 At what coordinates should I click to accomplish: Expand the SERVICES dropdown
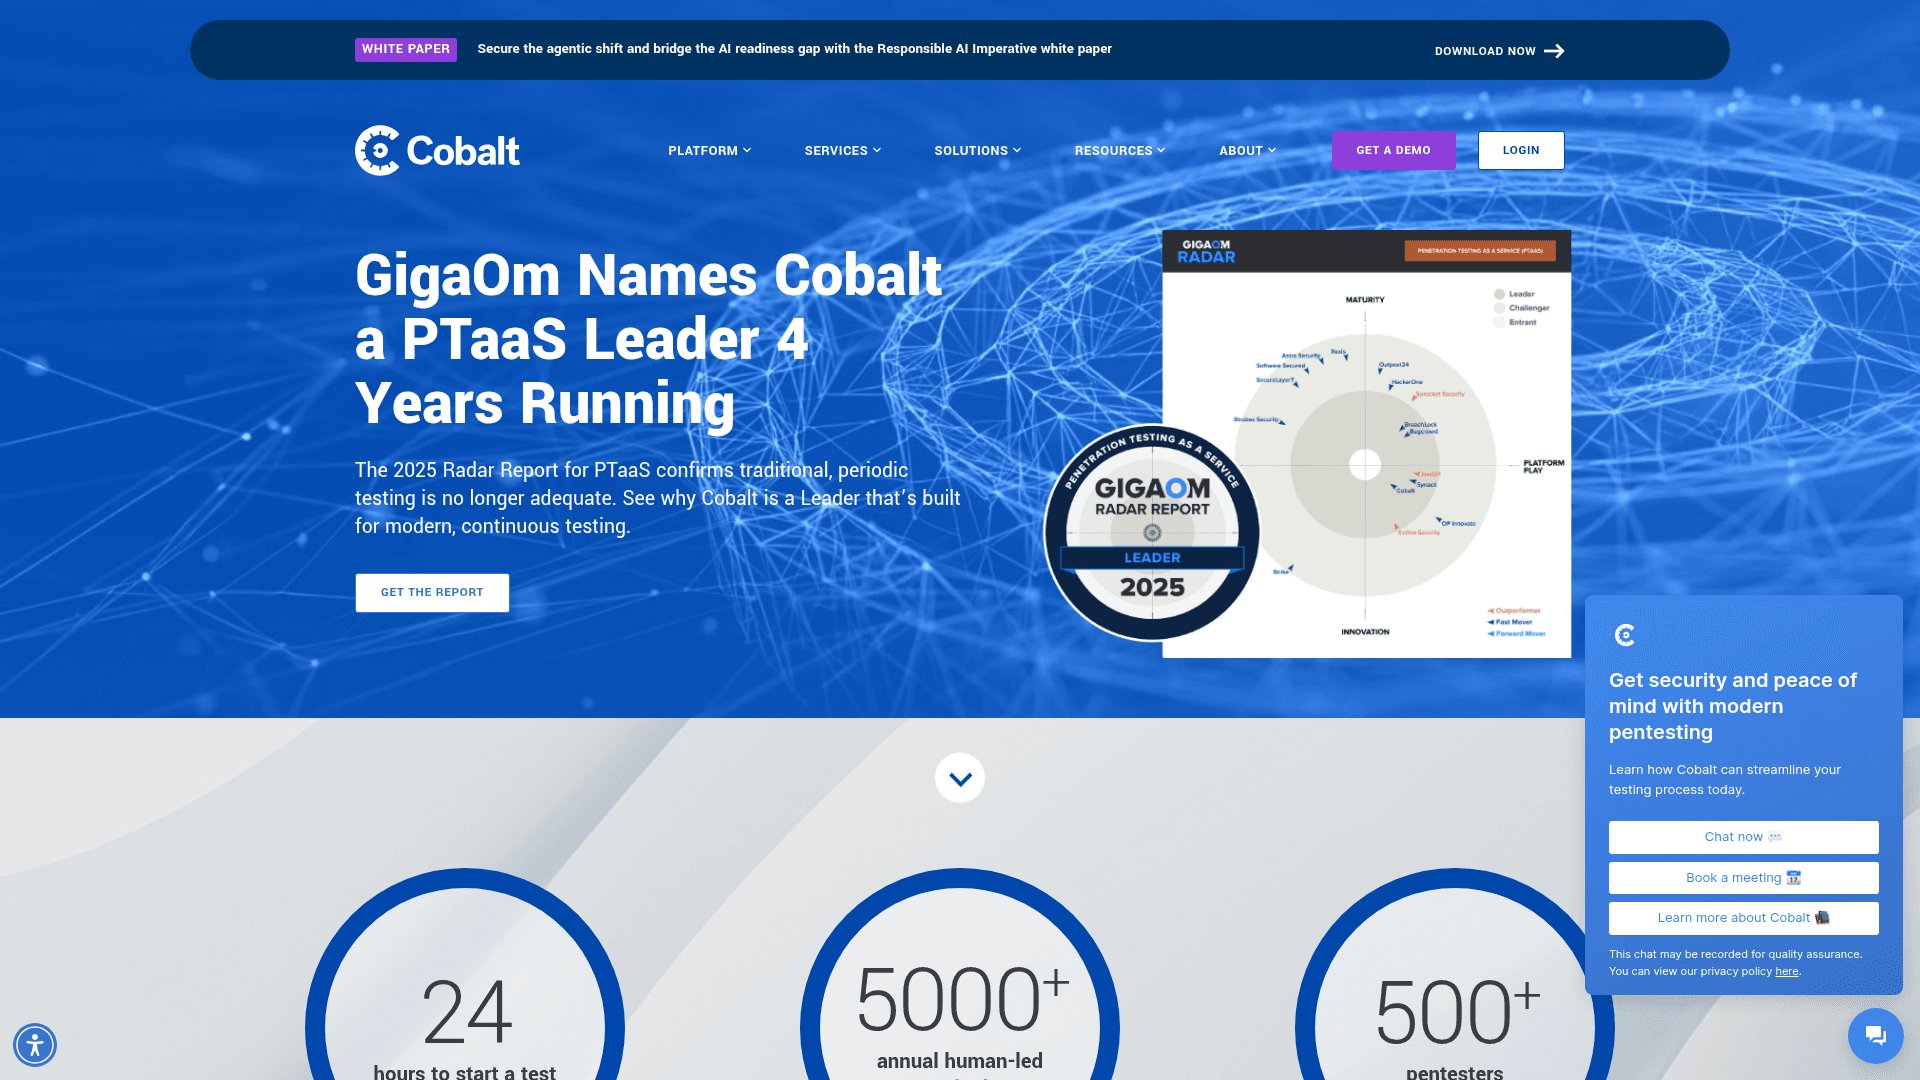(x=842, y=150)
